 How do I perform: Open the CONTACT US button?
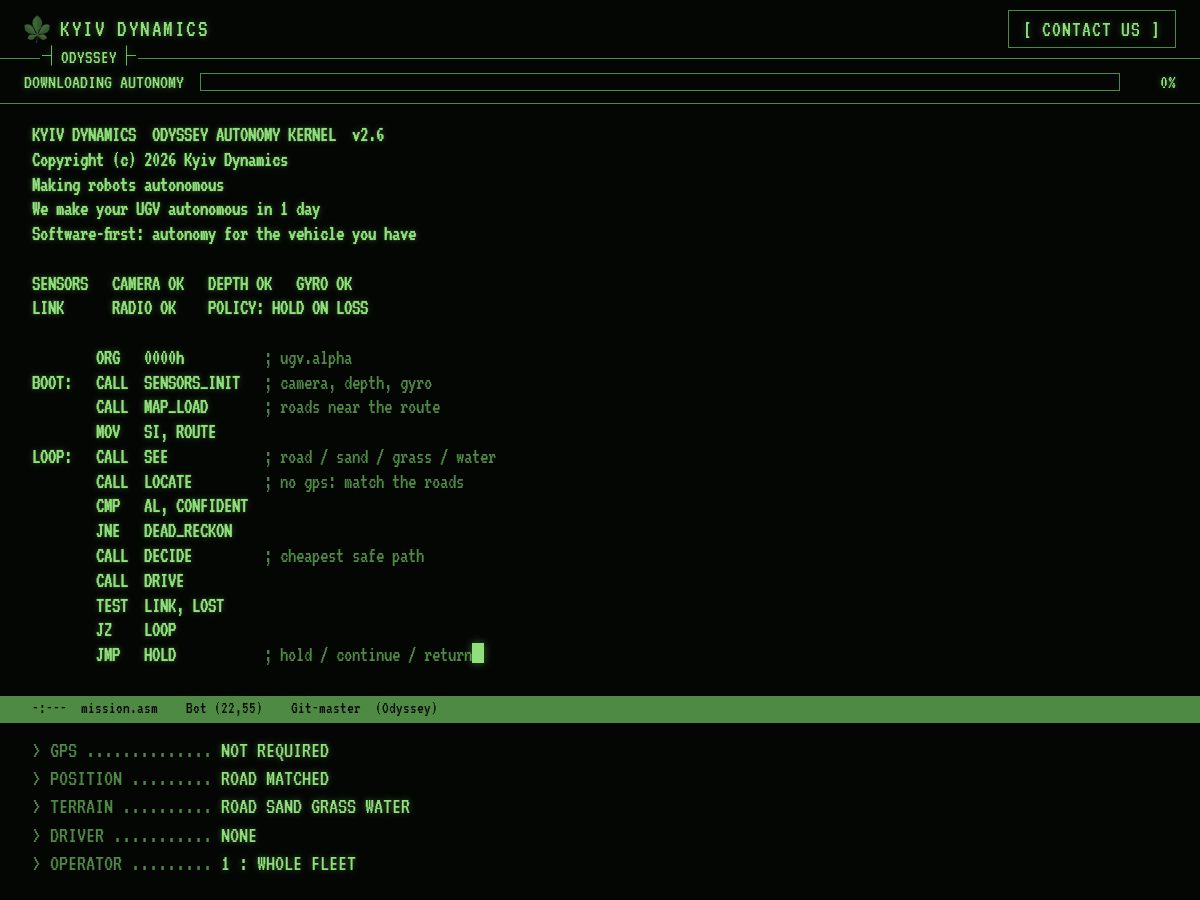pyautogui.click(x=1092, y=29)
